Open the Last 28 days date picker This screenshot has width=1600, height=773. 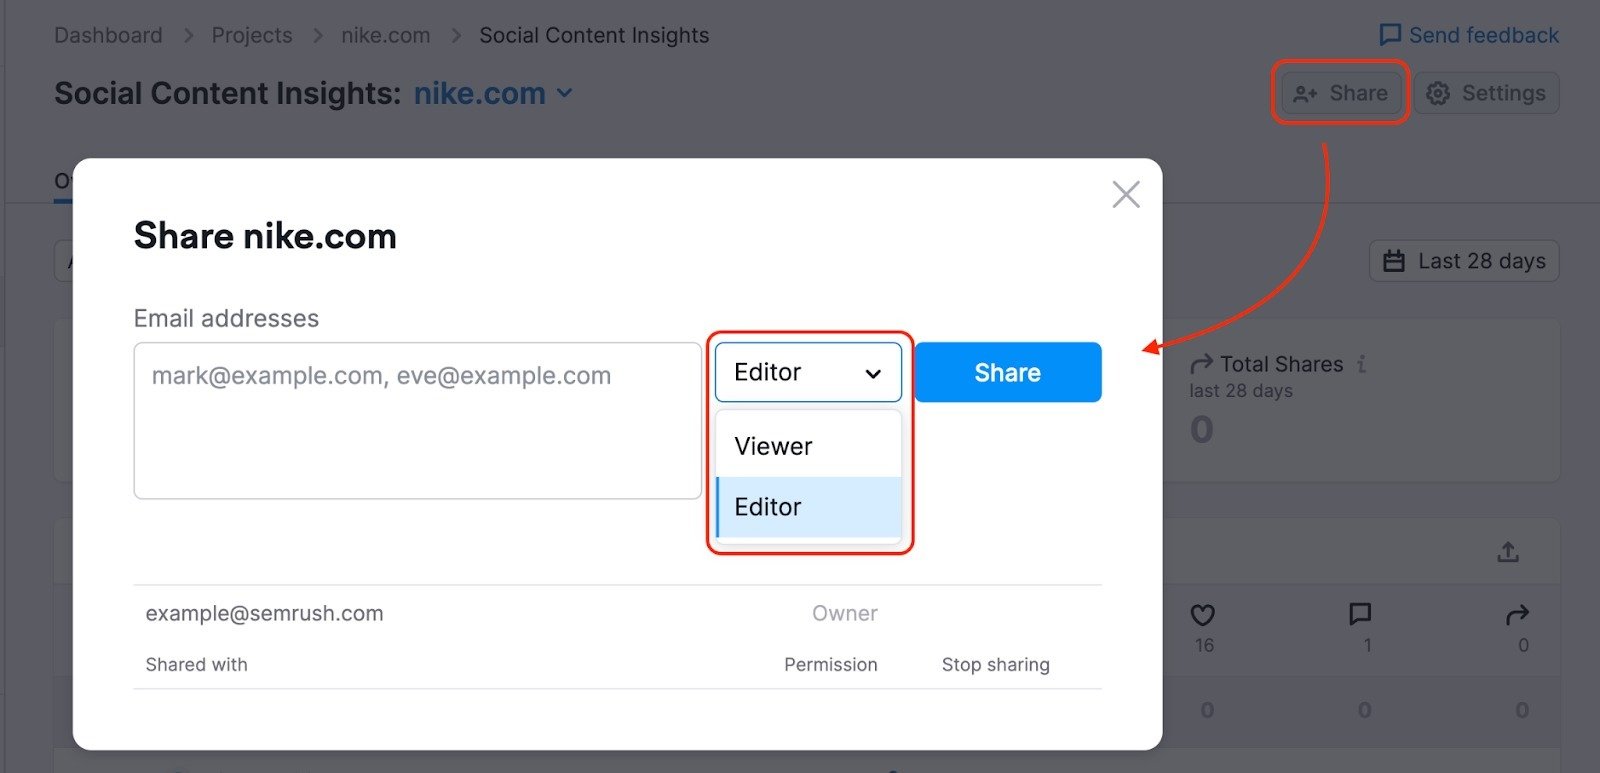click(x=1464, y=261)
